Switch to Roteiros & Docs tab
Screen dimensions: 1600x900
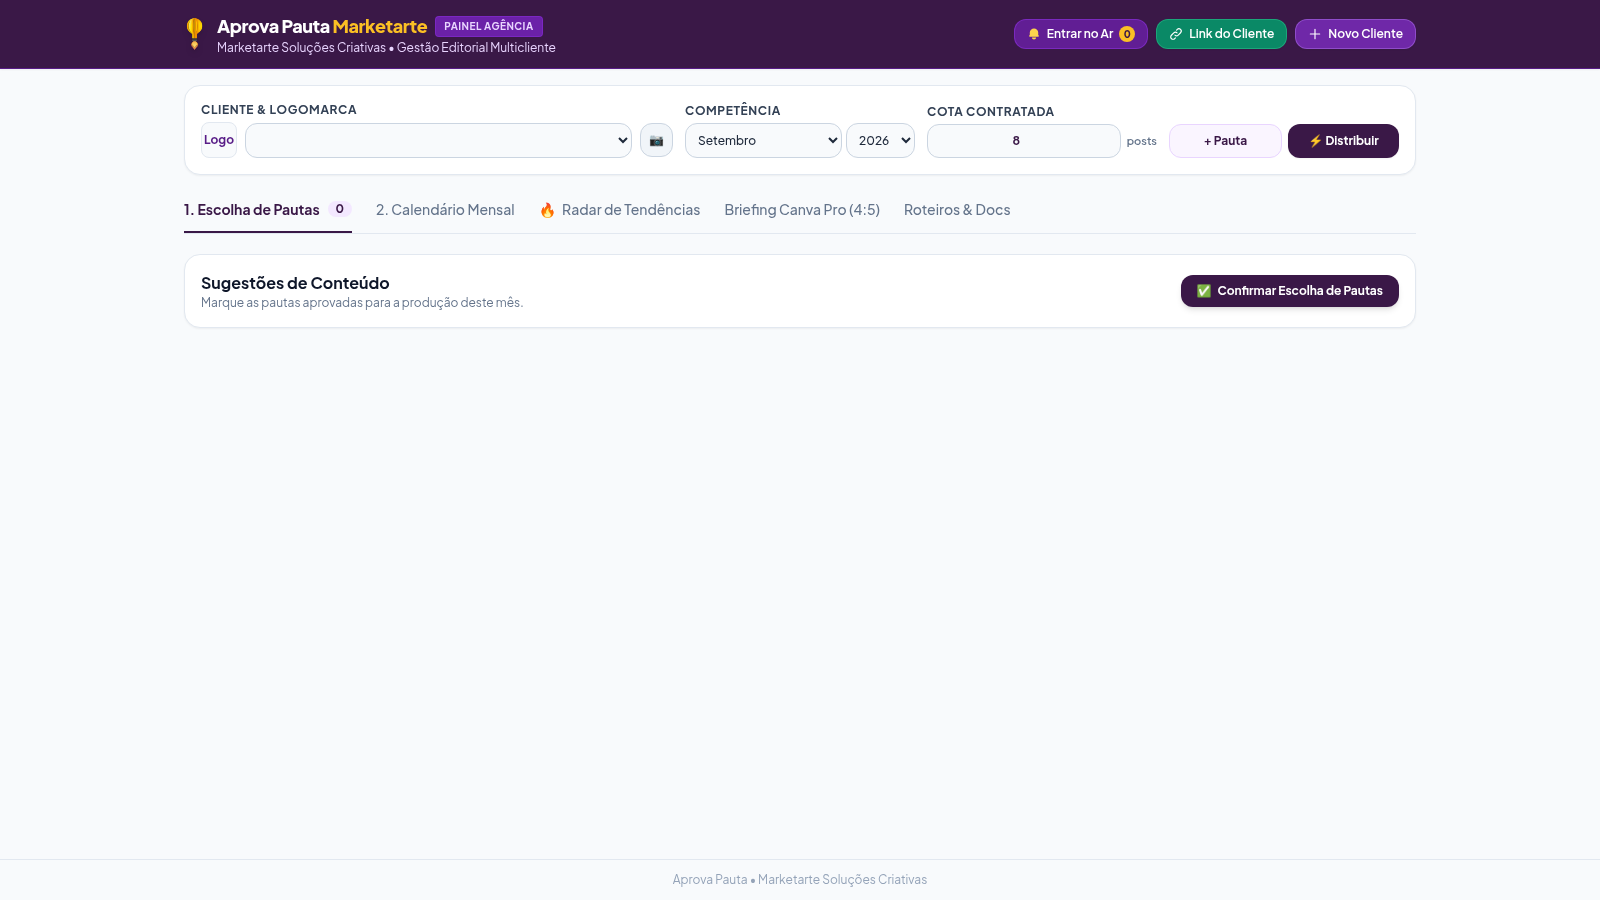point(957,210)
